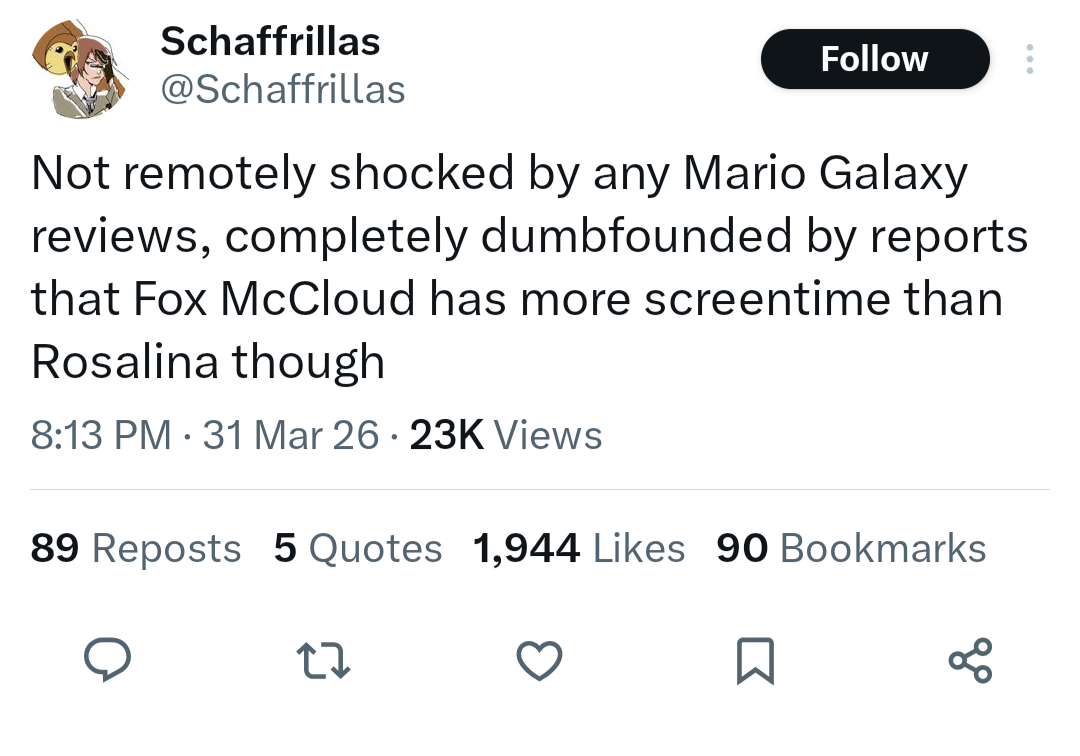Open the 23K Views analytics
The height and width of the screenshot is (756, 1080).
click(506, 435)
